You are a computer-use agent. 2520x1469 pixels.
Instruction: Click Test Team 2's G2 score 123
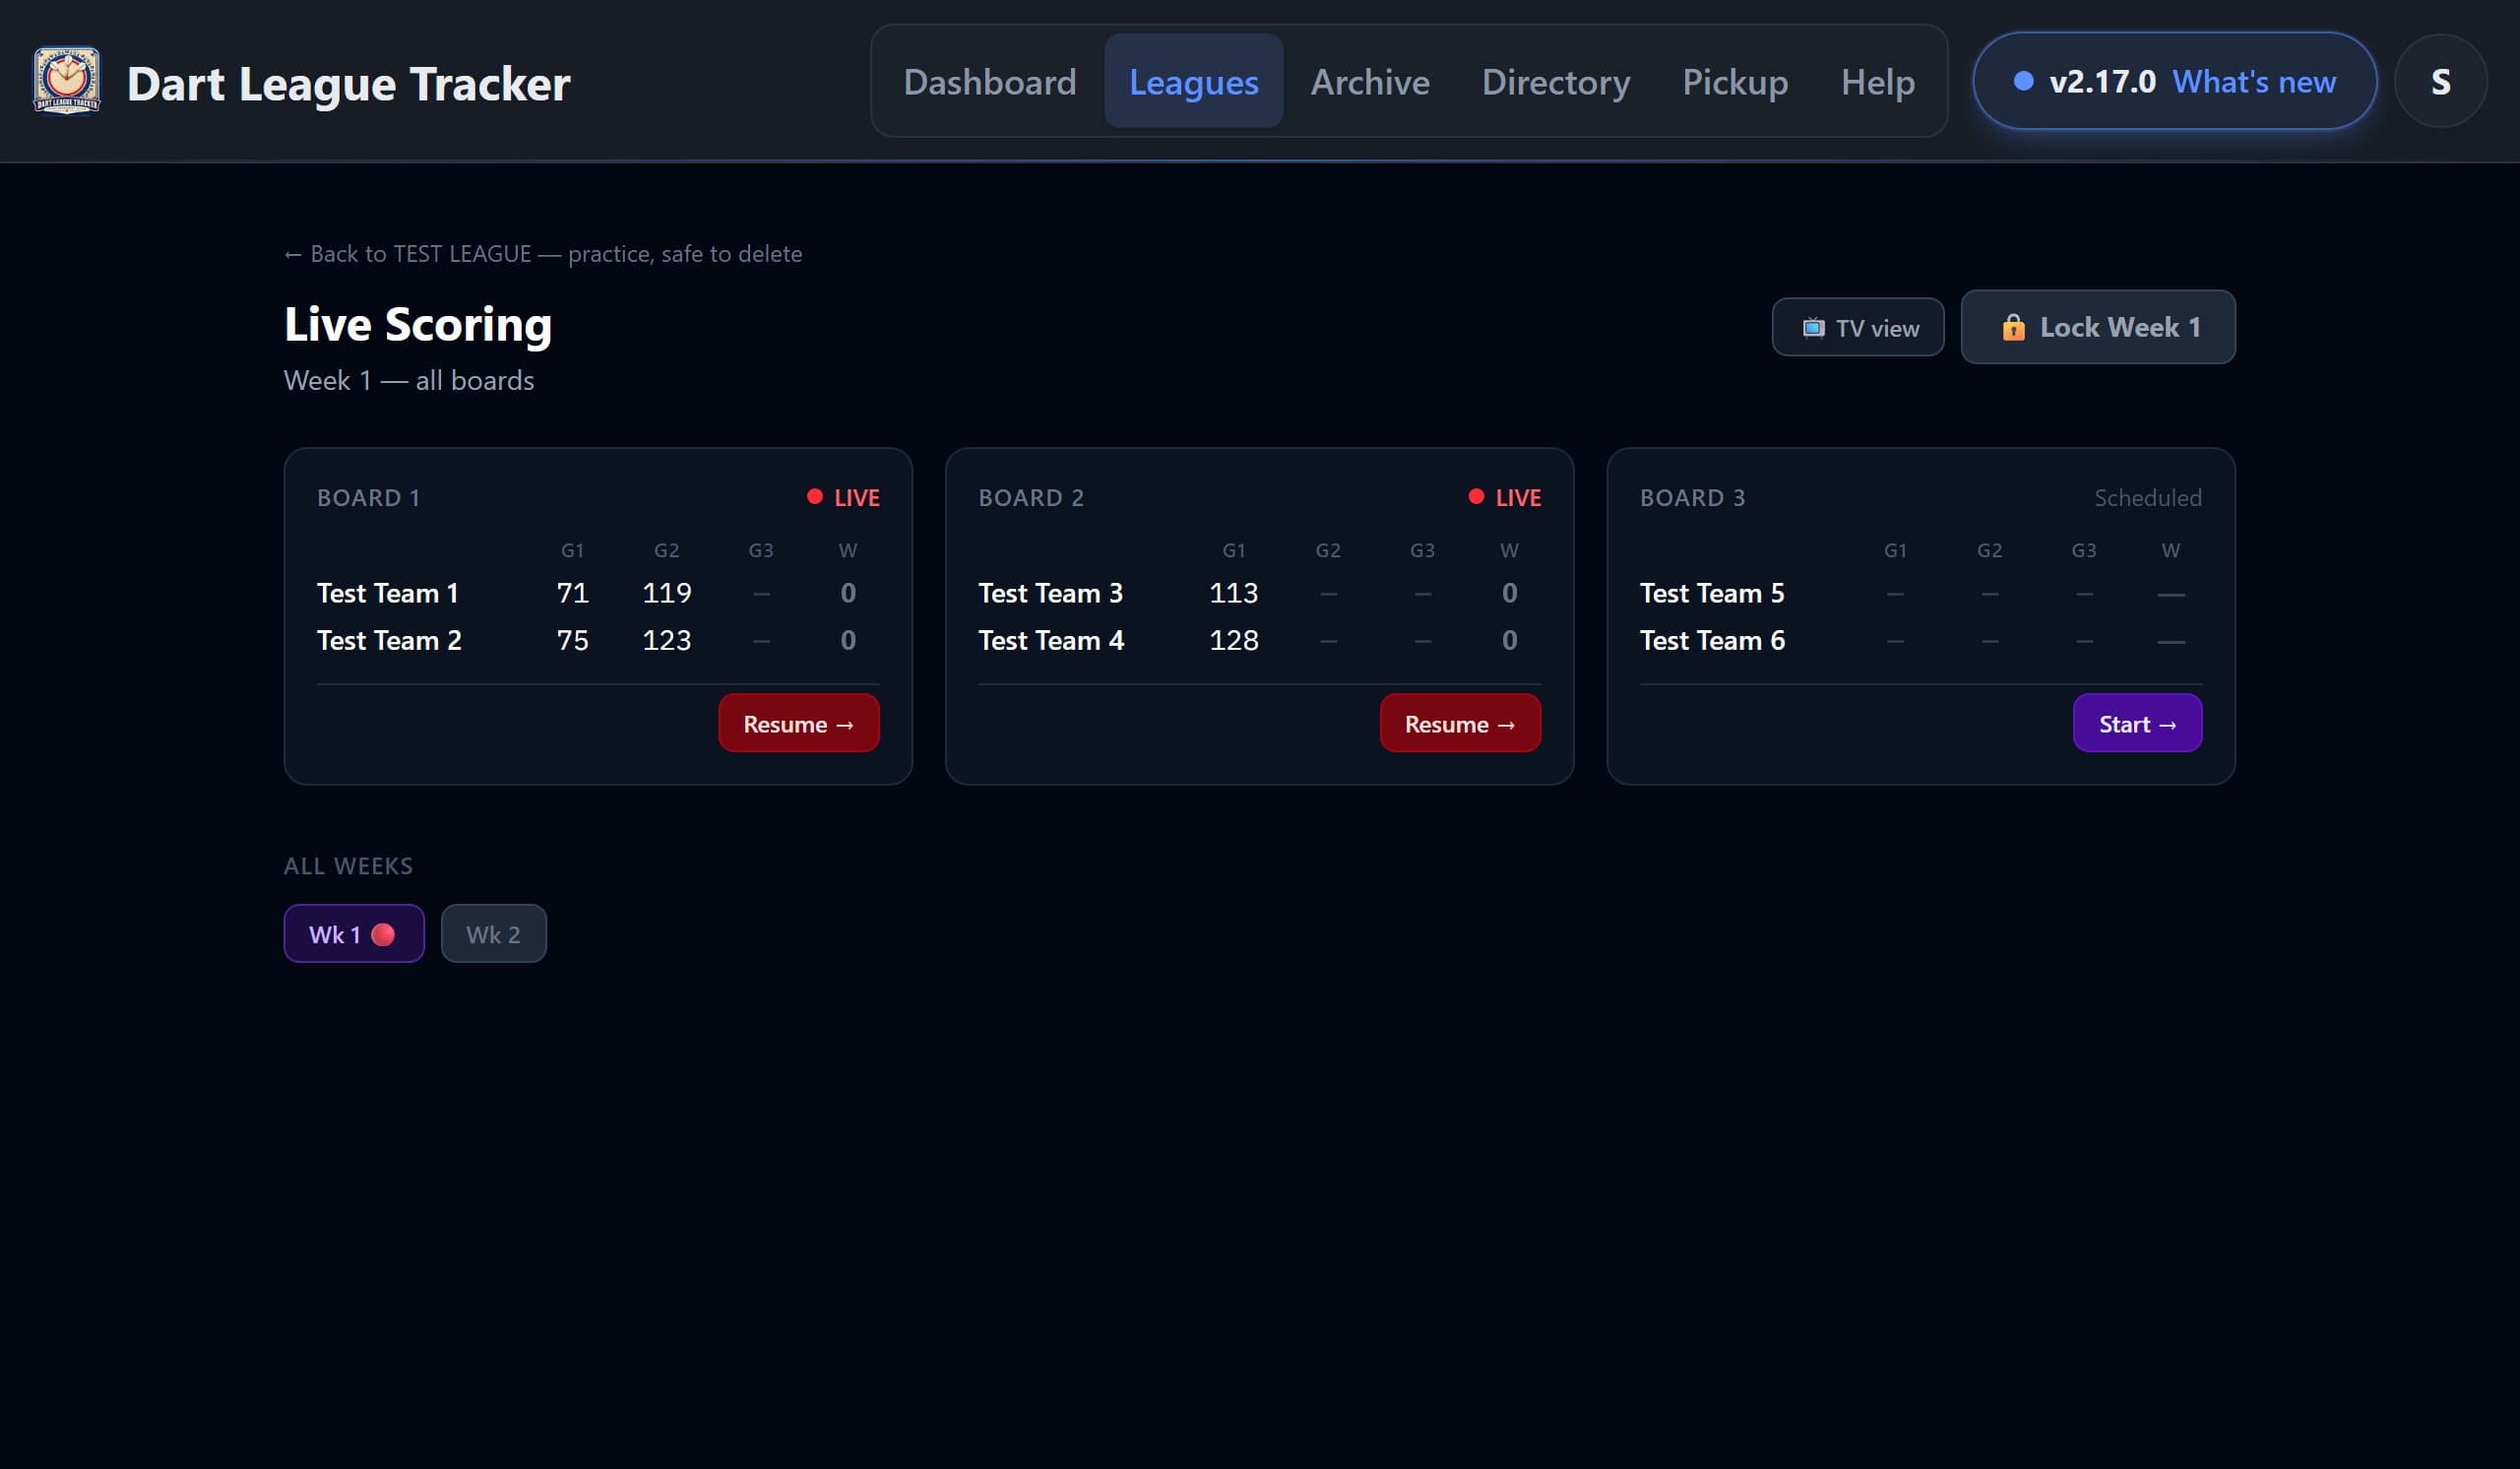[x=666, y=640]
